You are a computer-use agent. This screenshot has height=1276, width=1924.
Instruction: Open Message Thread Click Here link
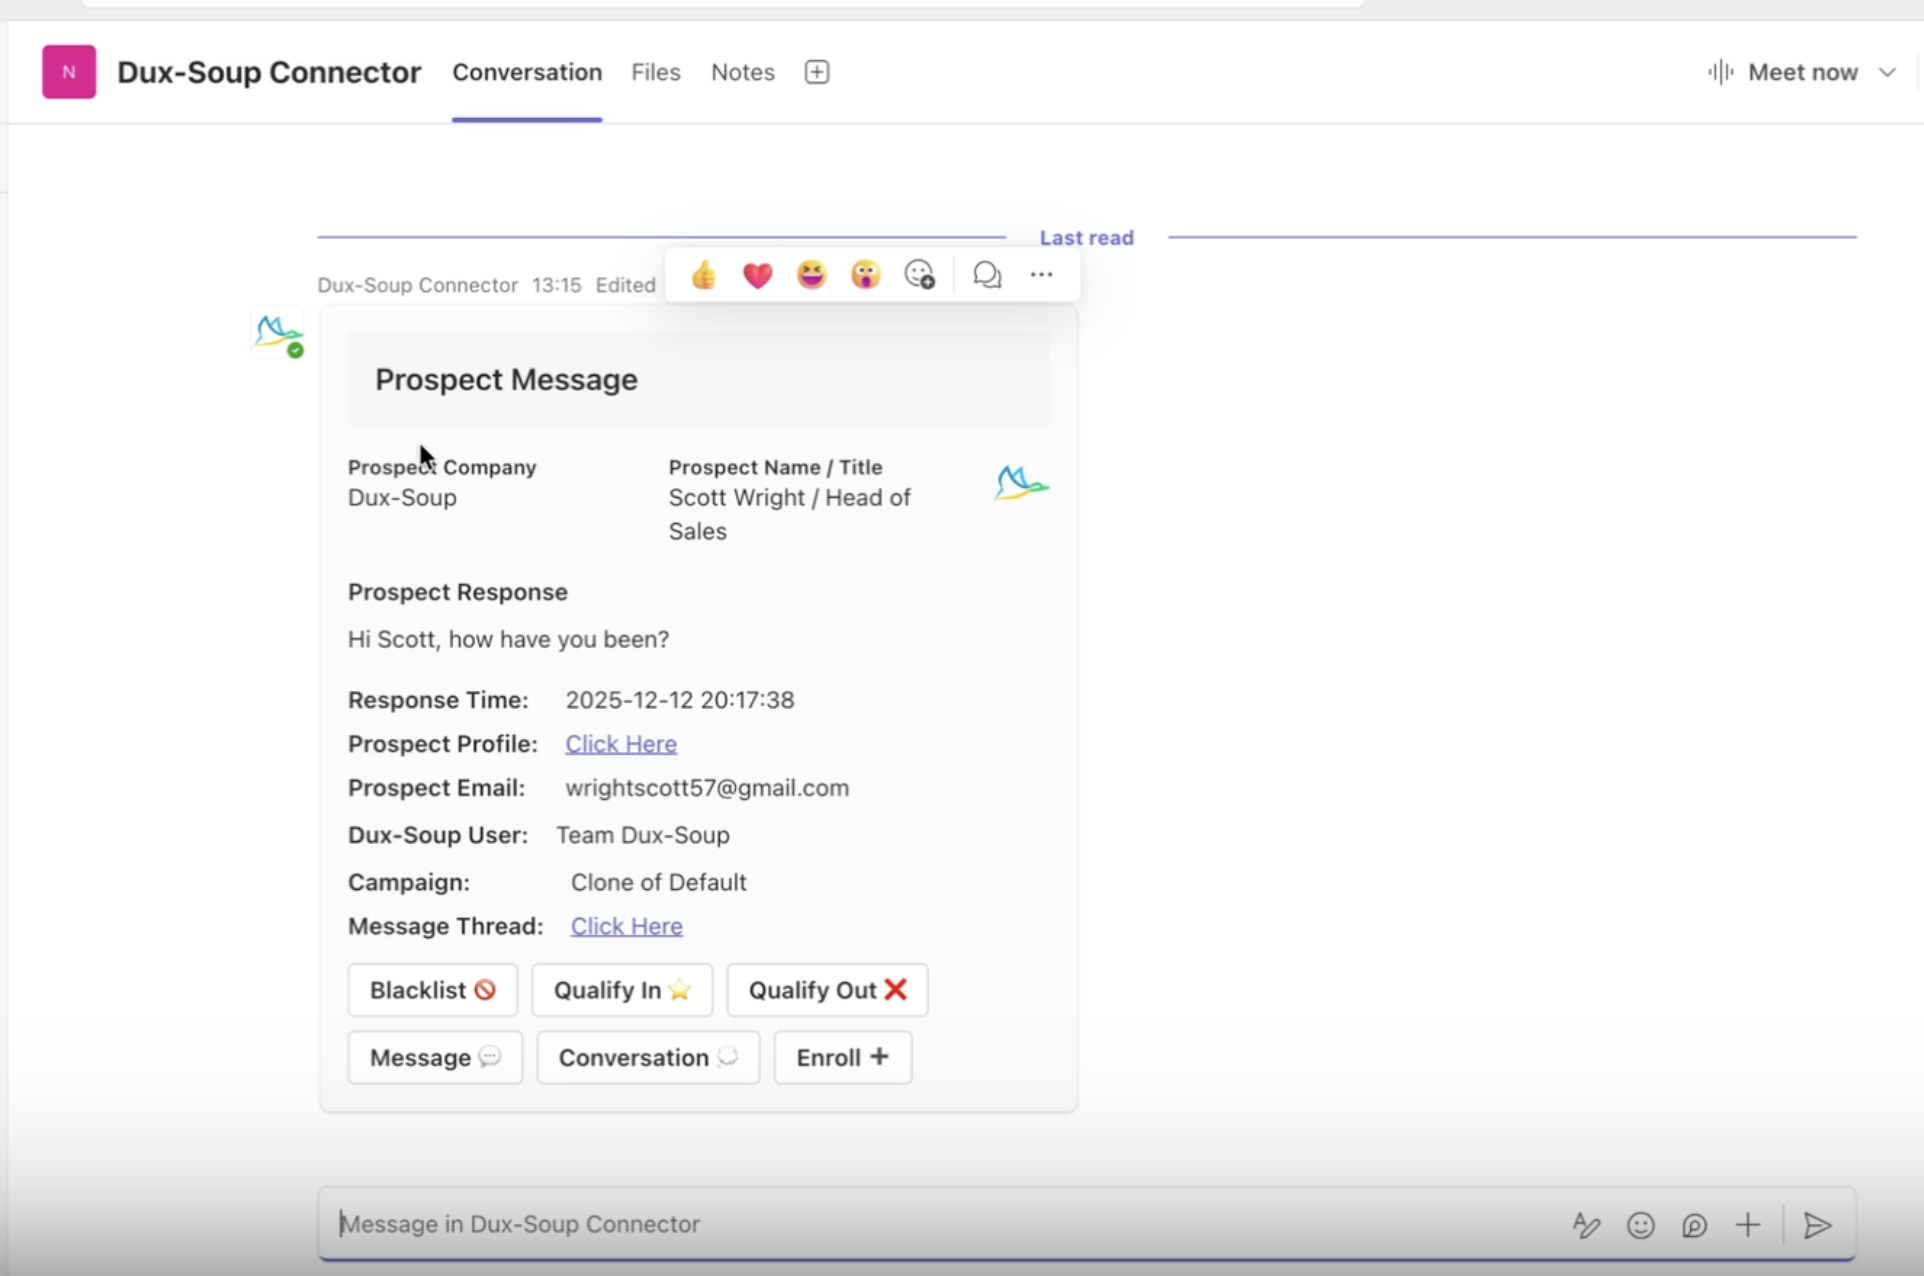[626, 926]
